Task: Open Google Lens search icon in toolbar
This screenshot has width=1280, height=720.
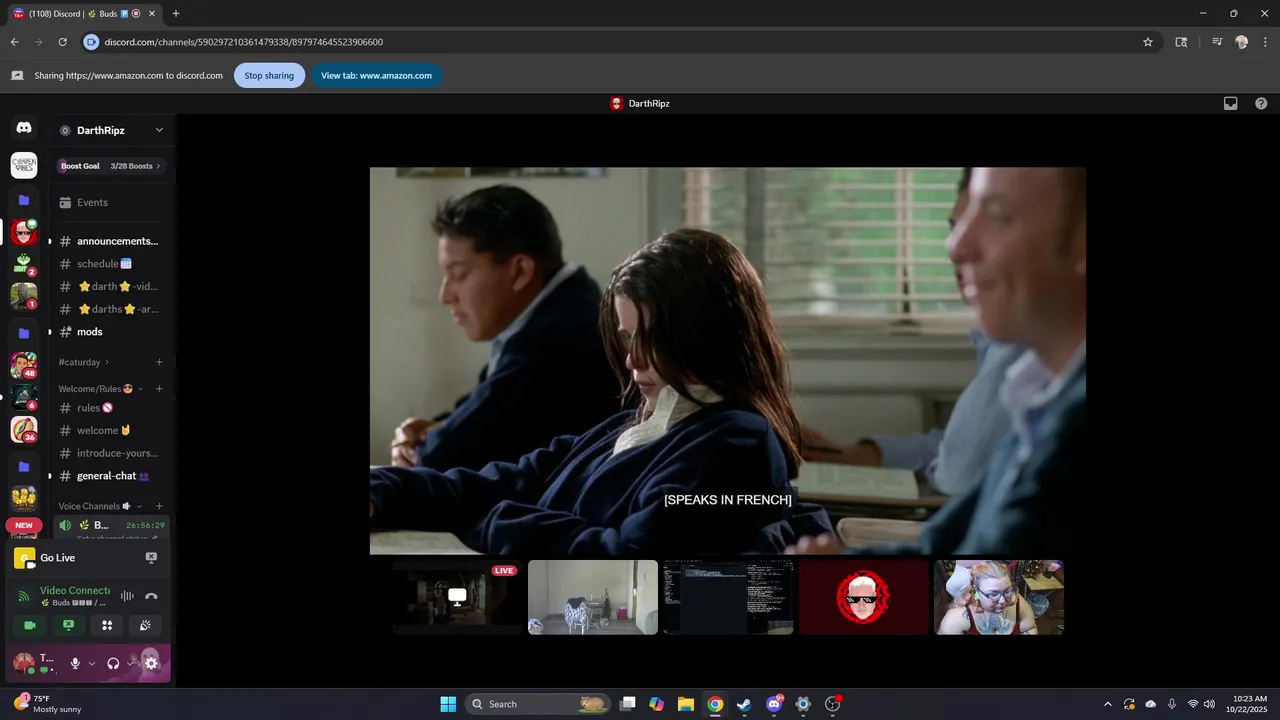Action: pyautogui.click(x=1181, y=42)
